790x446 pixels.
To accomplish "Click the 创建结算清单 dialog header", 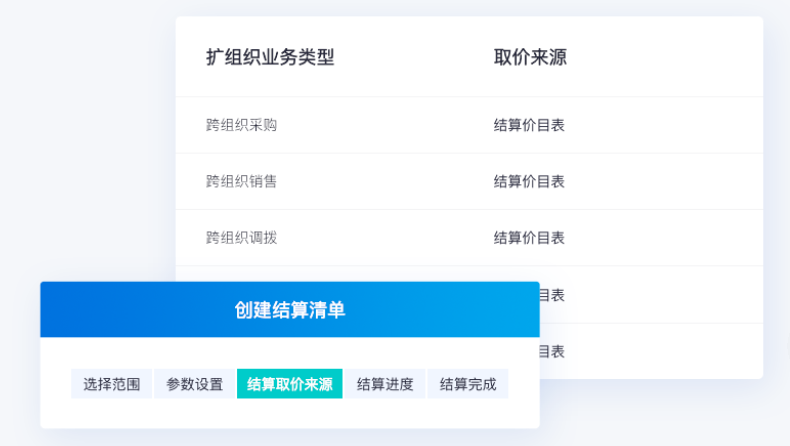I will pyautogui.click(x=290, y=309).
